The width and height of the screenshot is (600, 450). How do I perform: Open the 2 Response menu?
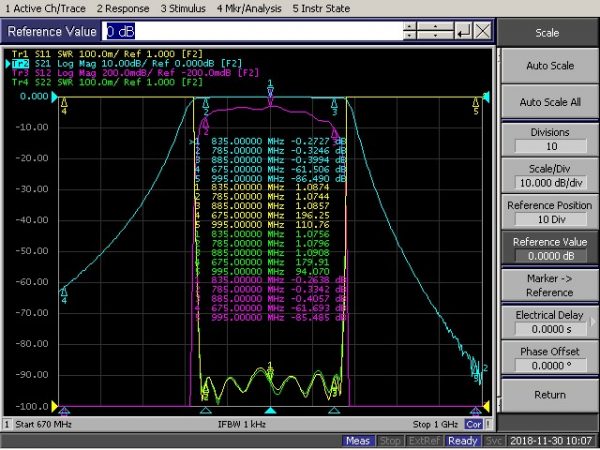tap(123, 8)
